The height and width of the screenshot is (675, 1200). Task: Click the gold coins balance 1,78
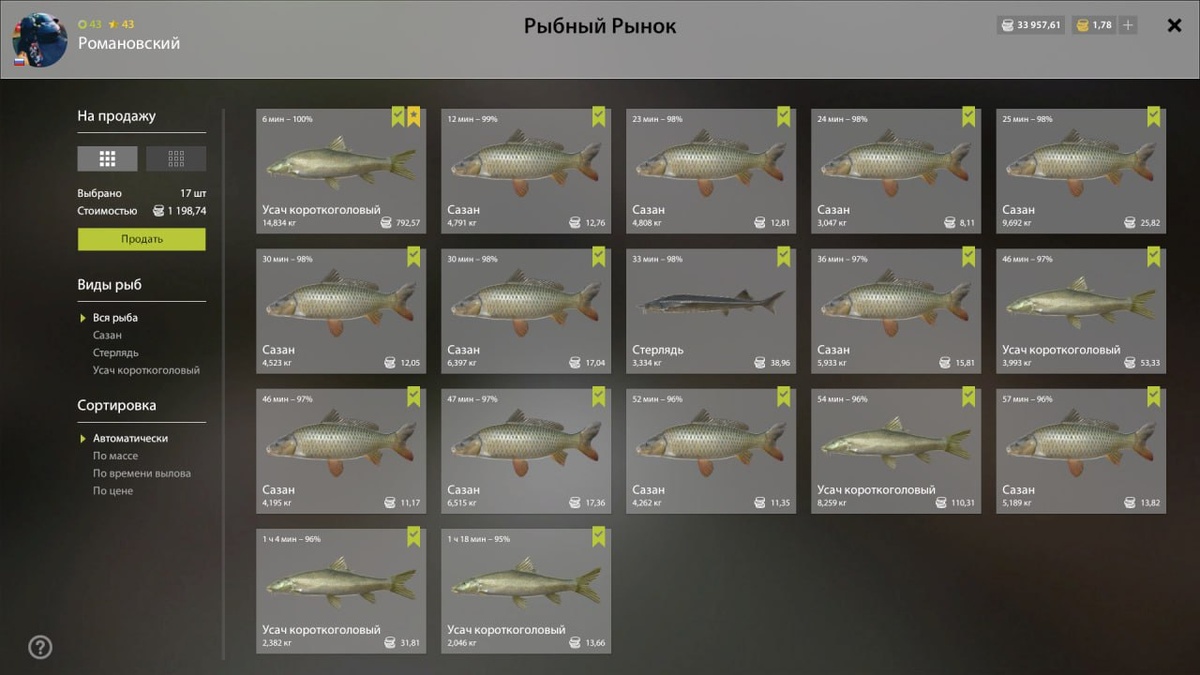[1094, 25]
